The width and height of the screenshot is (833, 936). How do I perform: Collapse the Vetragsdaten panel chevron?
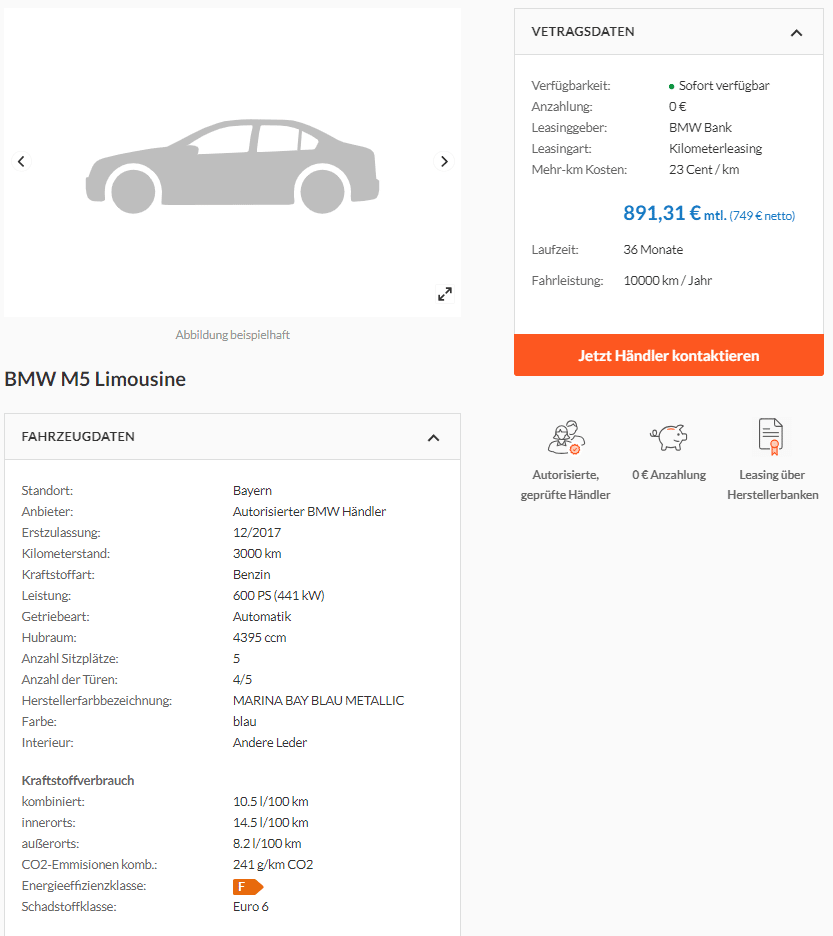pyautogui.click(x=796, y=33)
